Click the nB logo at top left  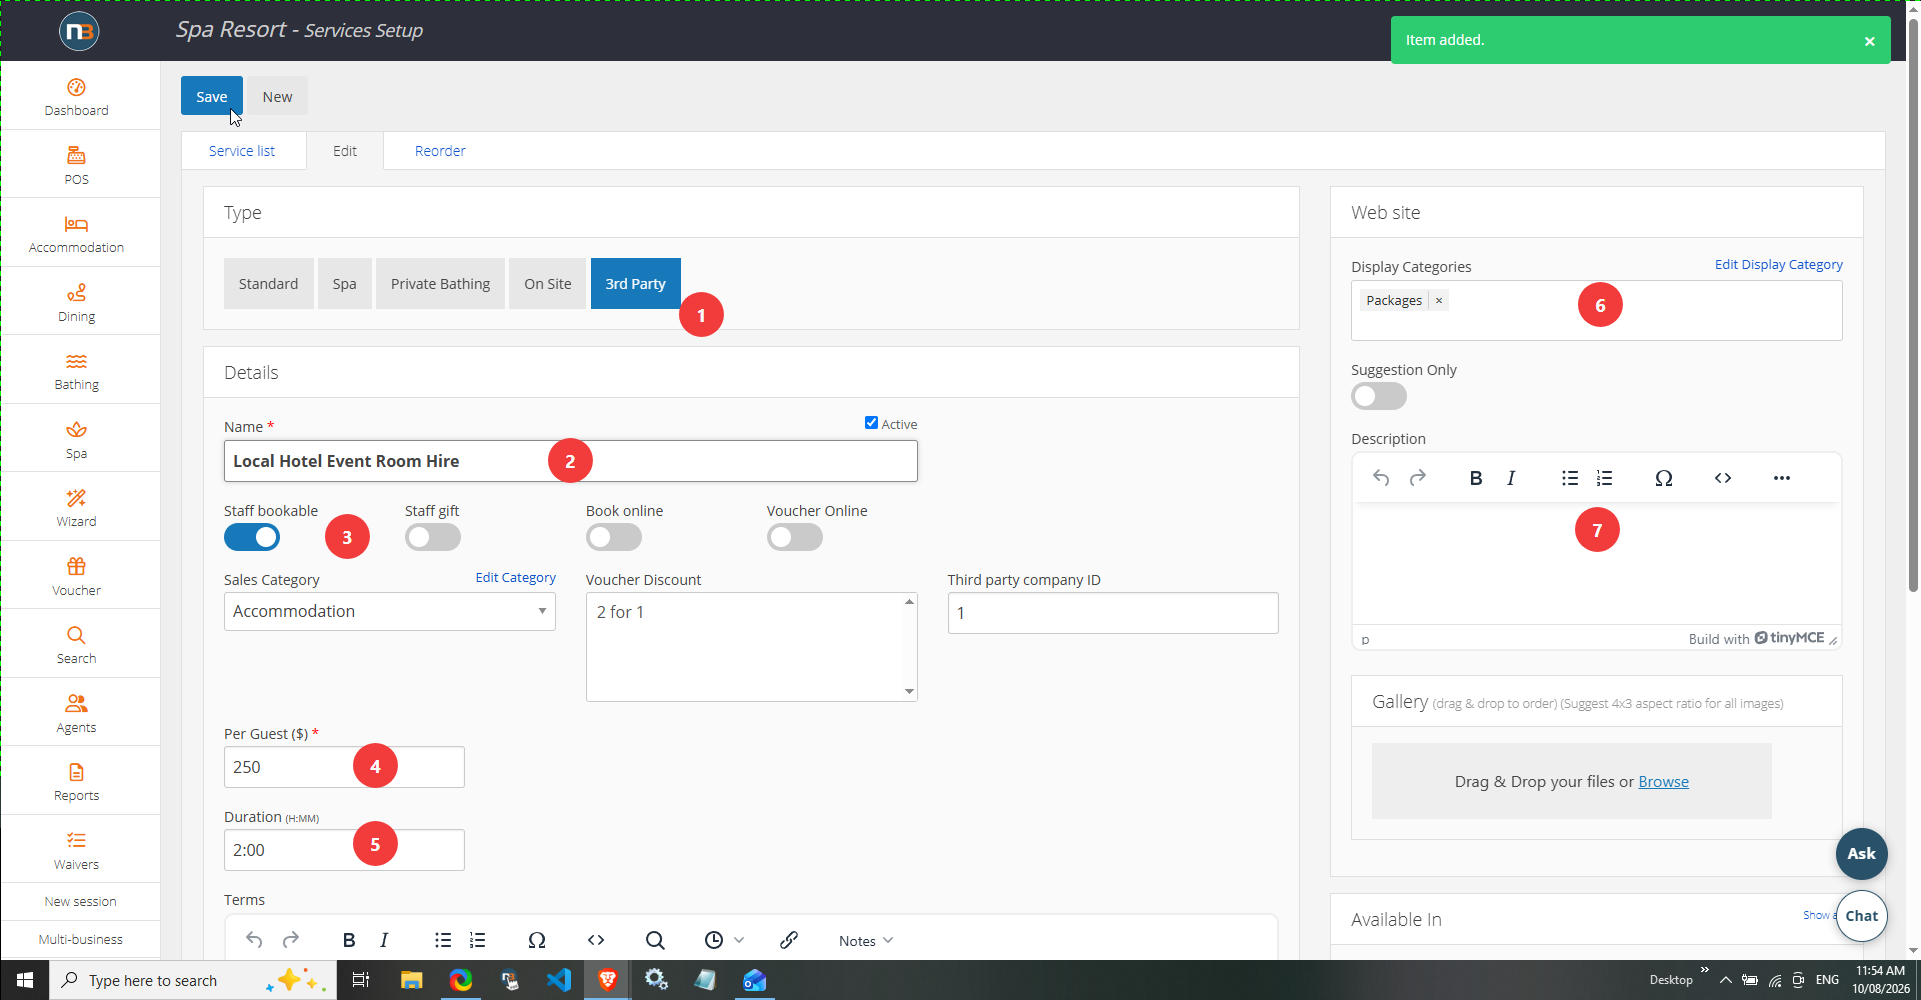(x=79, y=31)
